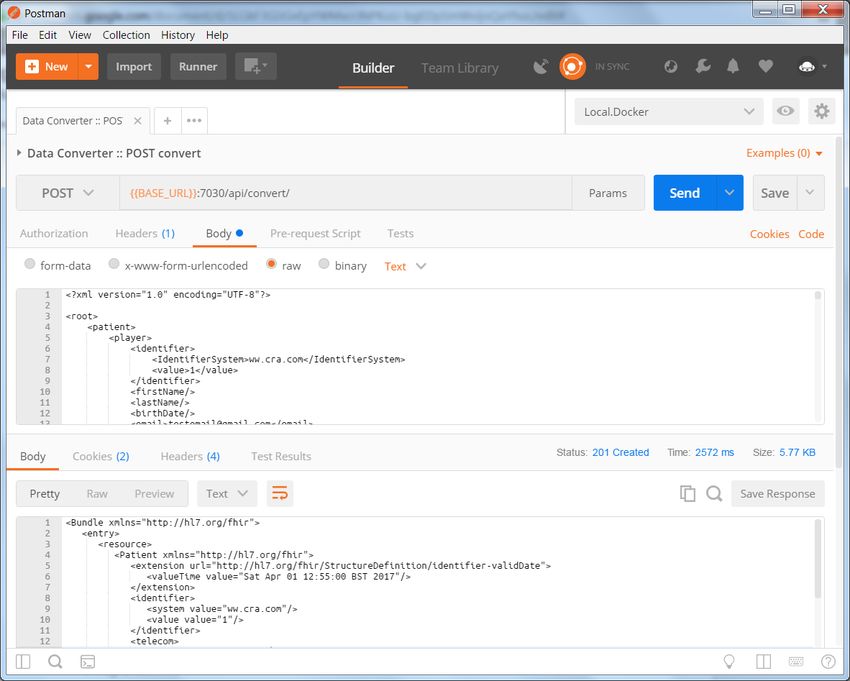Click the Save Response button
The height and width of the screenshot is (681, 850).
click(x=777, y=493)
